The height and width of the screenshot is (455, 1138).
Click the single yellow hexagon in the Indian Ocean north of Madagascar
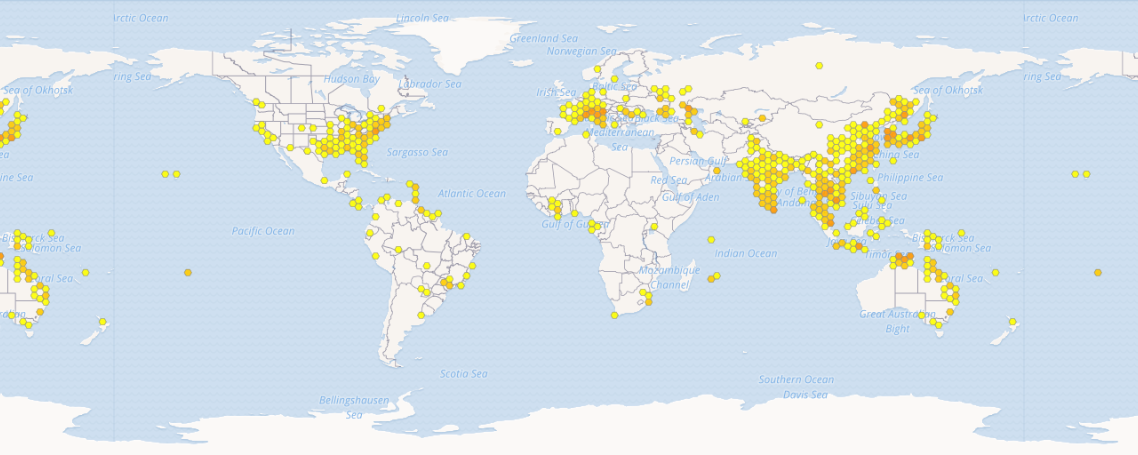pyautogui.click(x=711, y=240)
